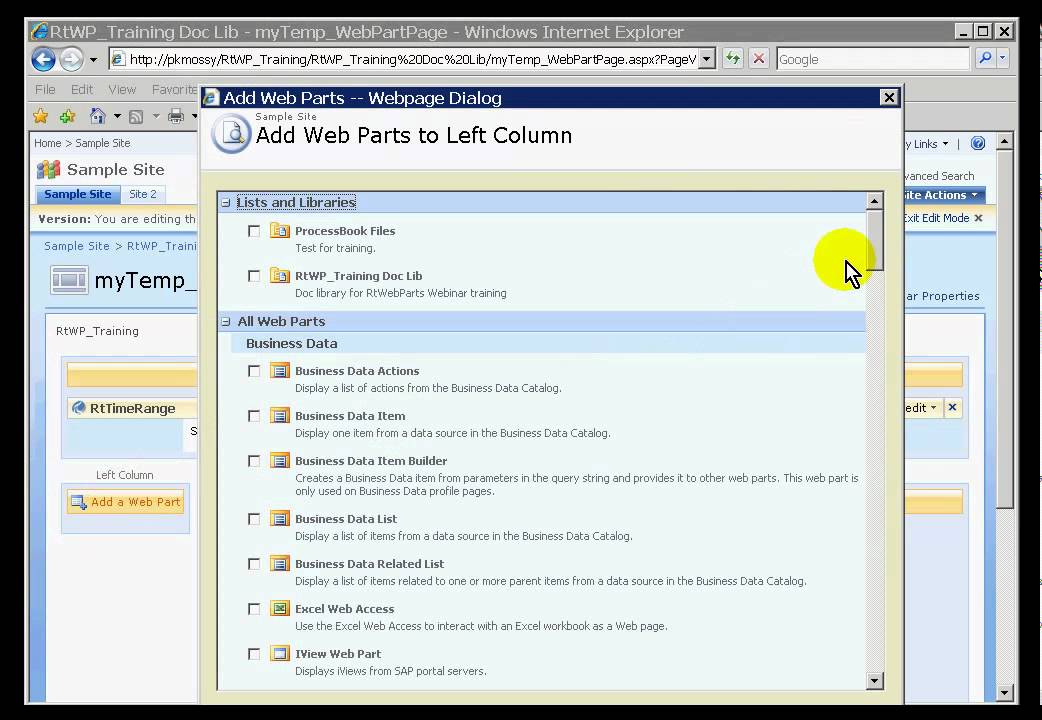Image resolution: width=1042 pixels, height=720 pixels.
Task: Click Add a Web Part button
Action: [x=126, y=502]
